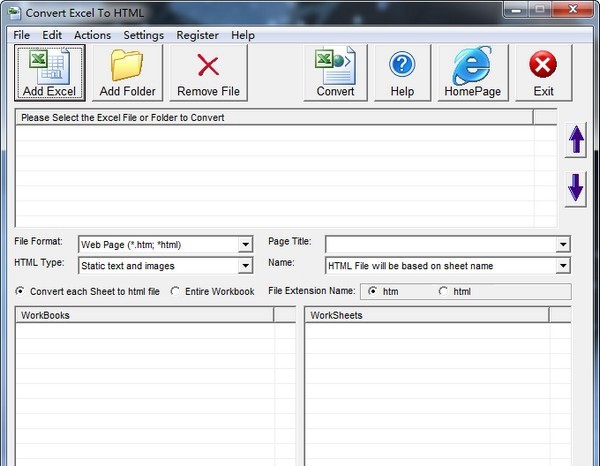Move file down with purple arrow
This screenshot has height=466, width=600.
tap(576, 187)
